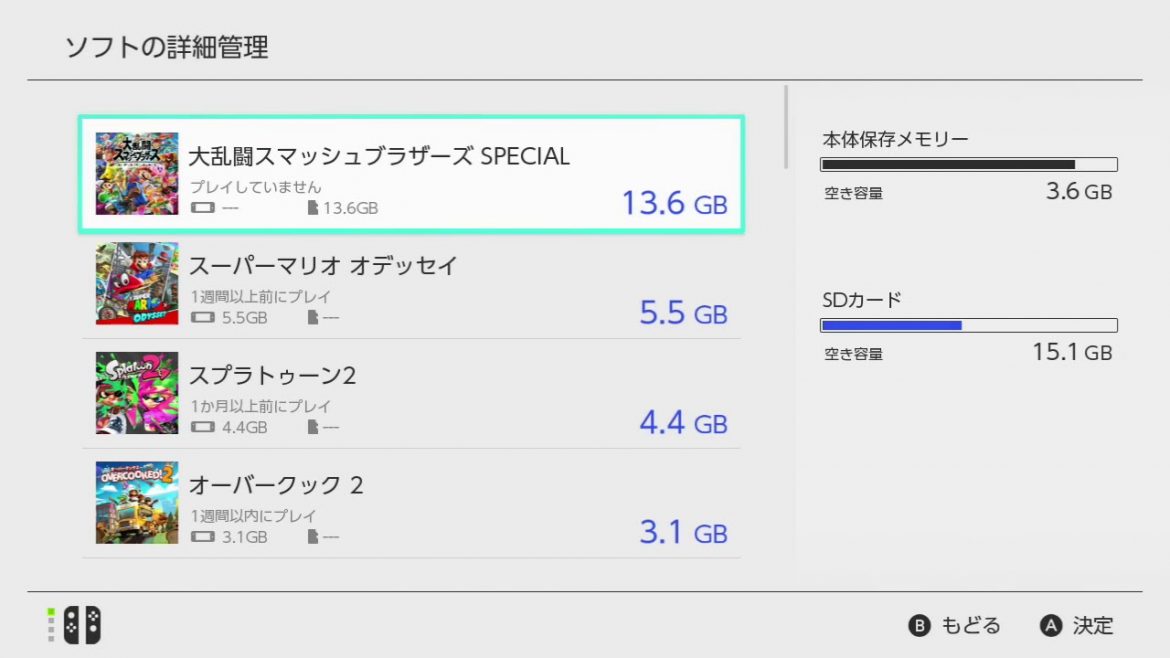The image size is (1170, 658).
Task: Click the Joy-Con controller icon
Action: (82, 626)
